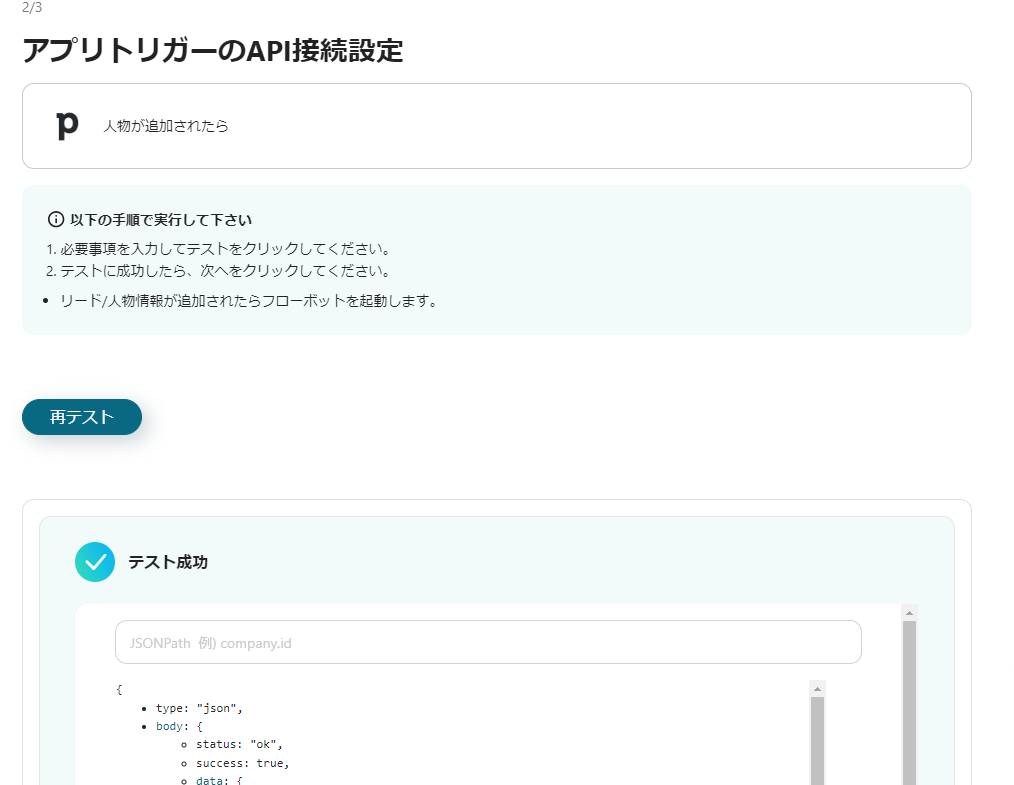Collapse the data: { JSON node

point(219,780)
